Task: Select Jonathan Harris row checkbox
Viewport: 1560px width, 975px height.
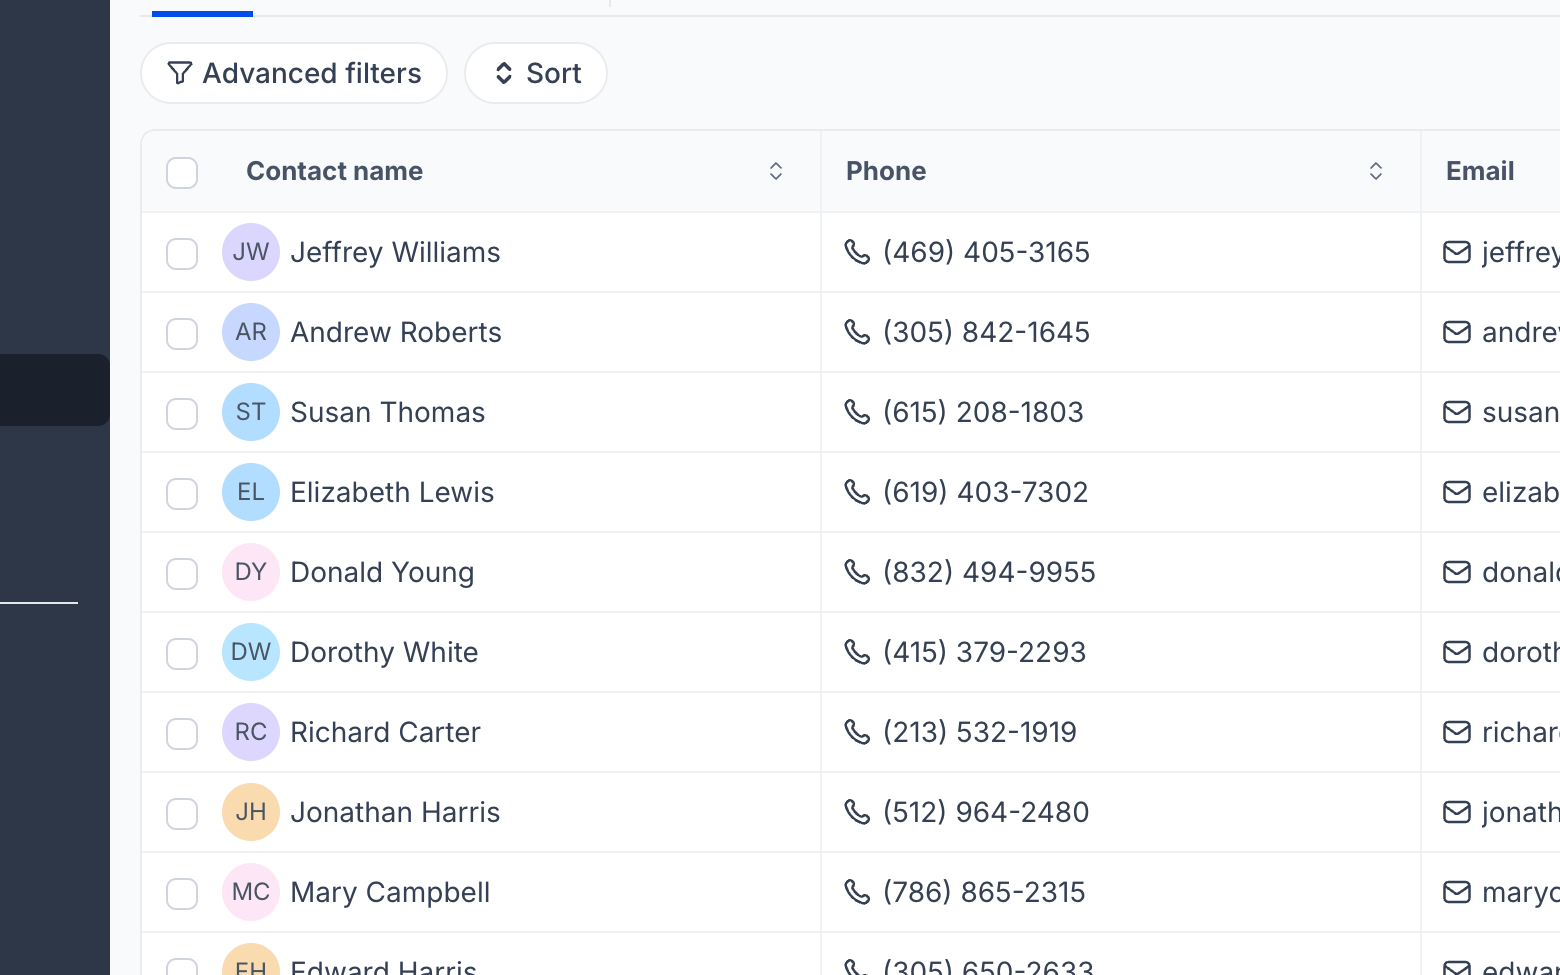Action: coord(182,813)
